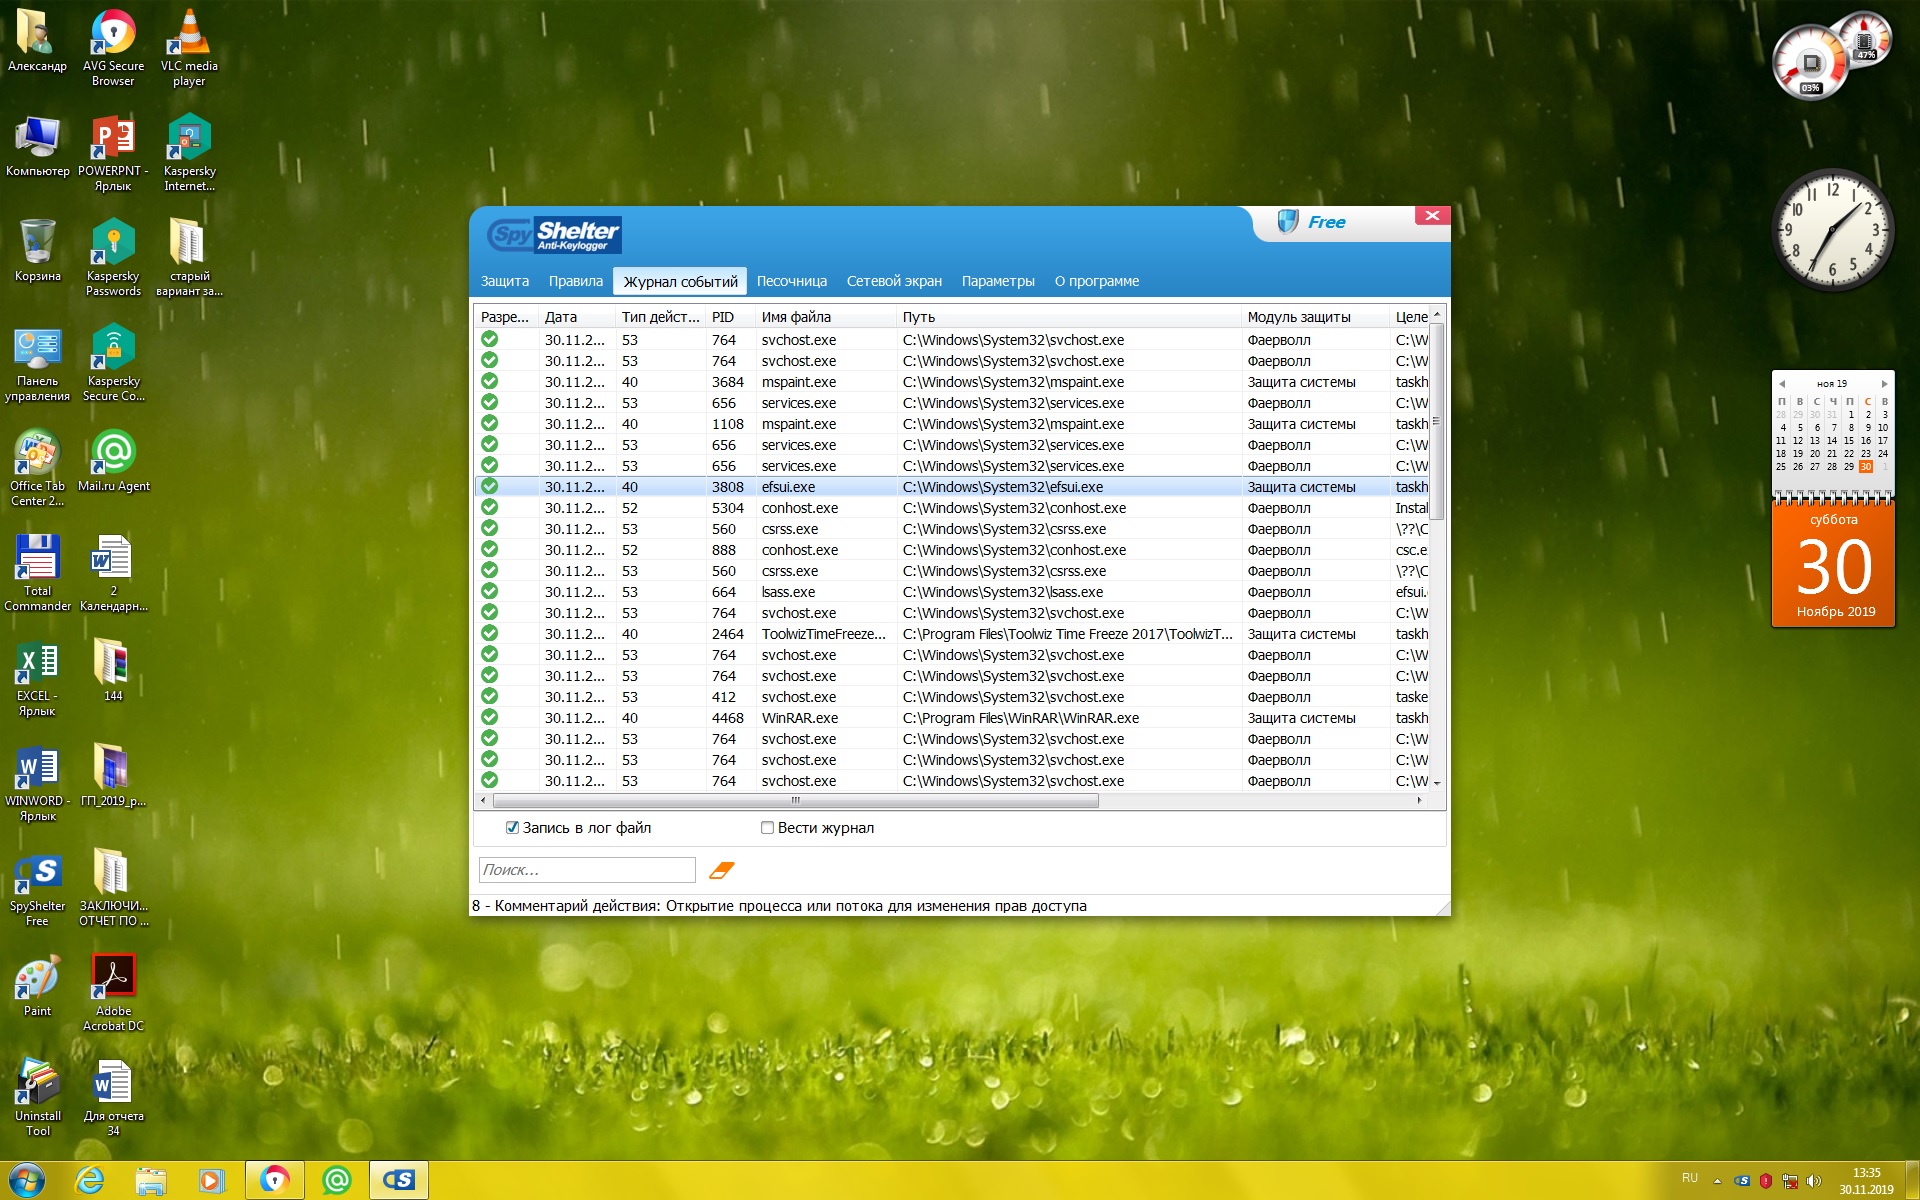Click the horizontal scrollbar of the log
The image size is (1920, 1200).
795,800
